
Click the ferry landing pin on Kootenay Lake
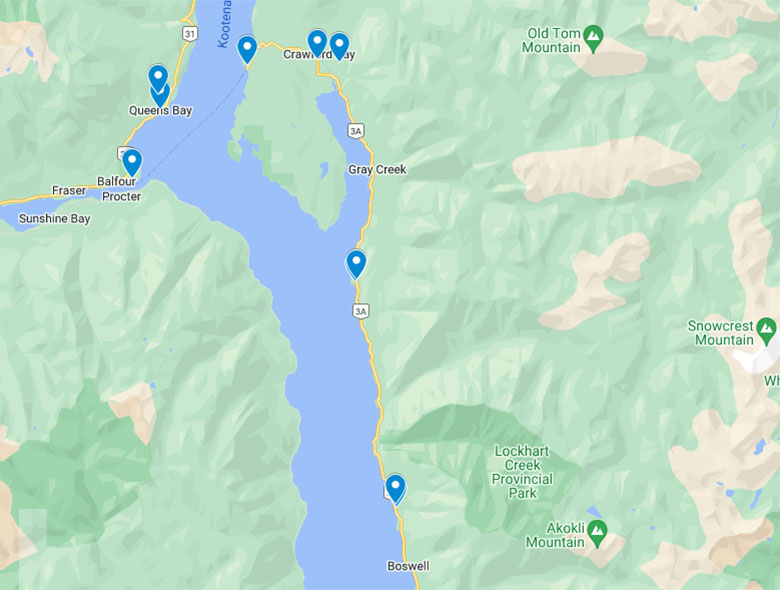pyautogui.click(x=247, y=48)
